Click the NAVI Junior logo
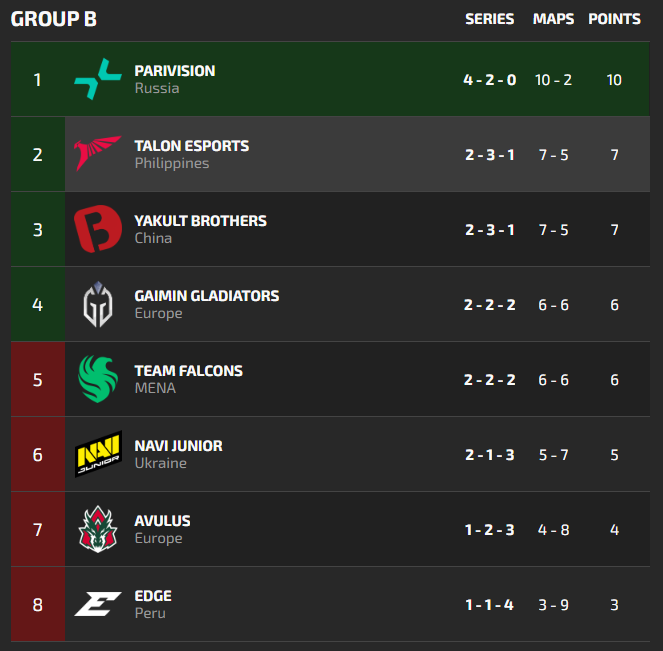663x651 pixels. point(98,454)
